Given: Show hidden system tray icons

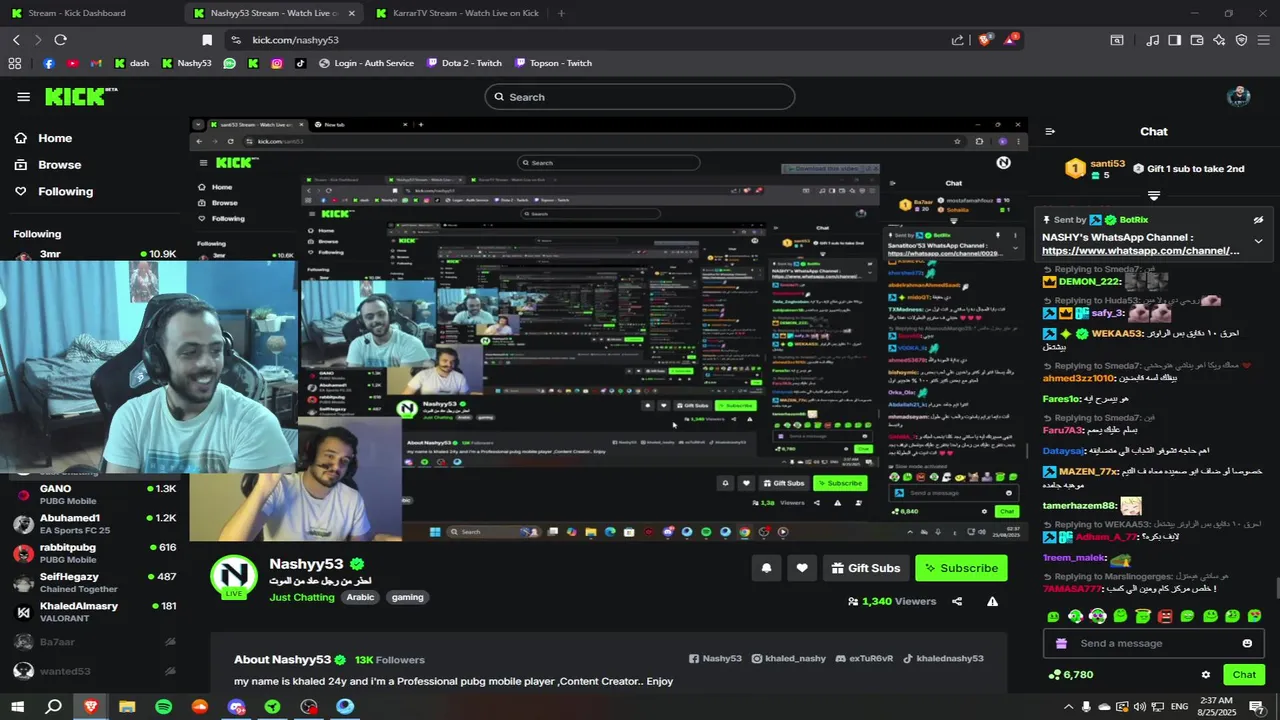Looking at the screenshot, I should [1068, 707].
